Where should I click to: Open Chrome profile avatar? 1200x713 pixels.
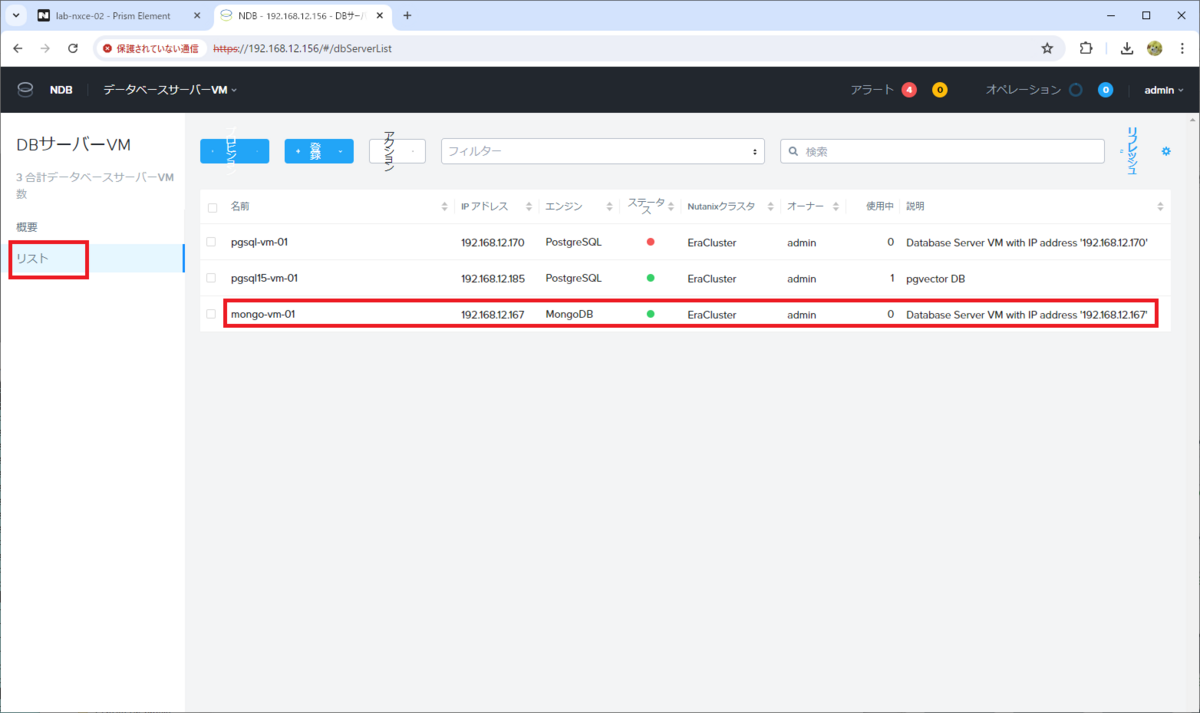click(x=1154, y=48)
